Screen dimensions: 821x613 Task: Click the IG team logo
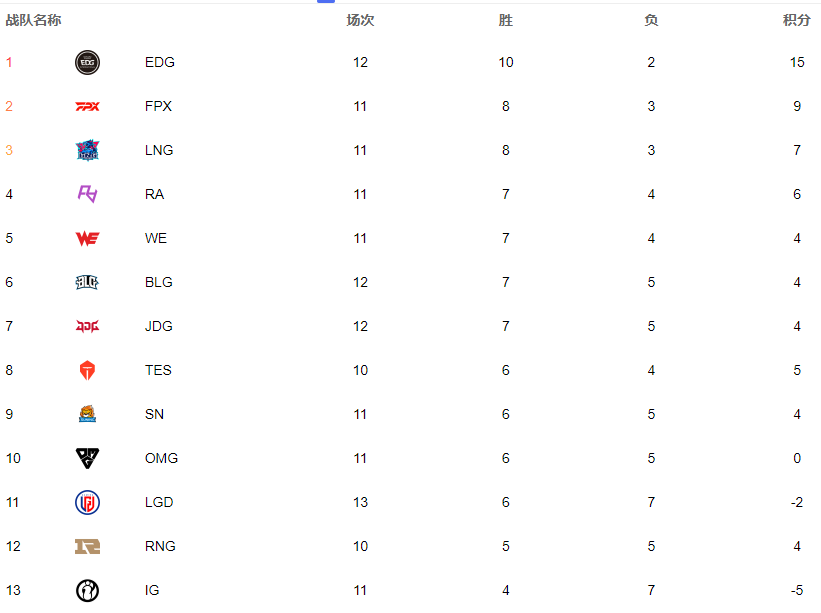(87, 590)
